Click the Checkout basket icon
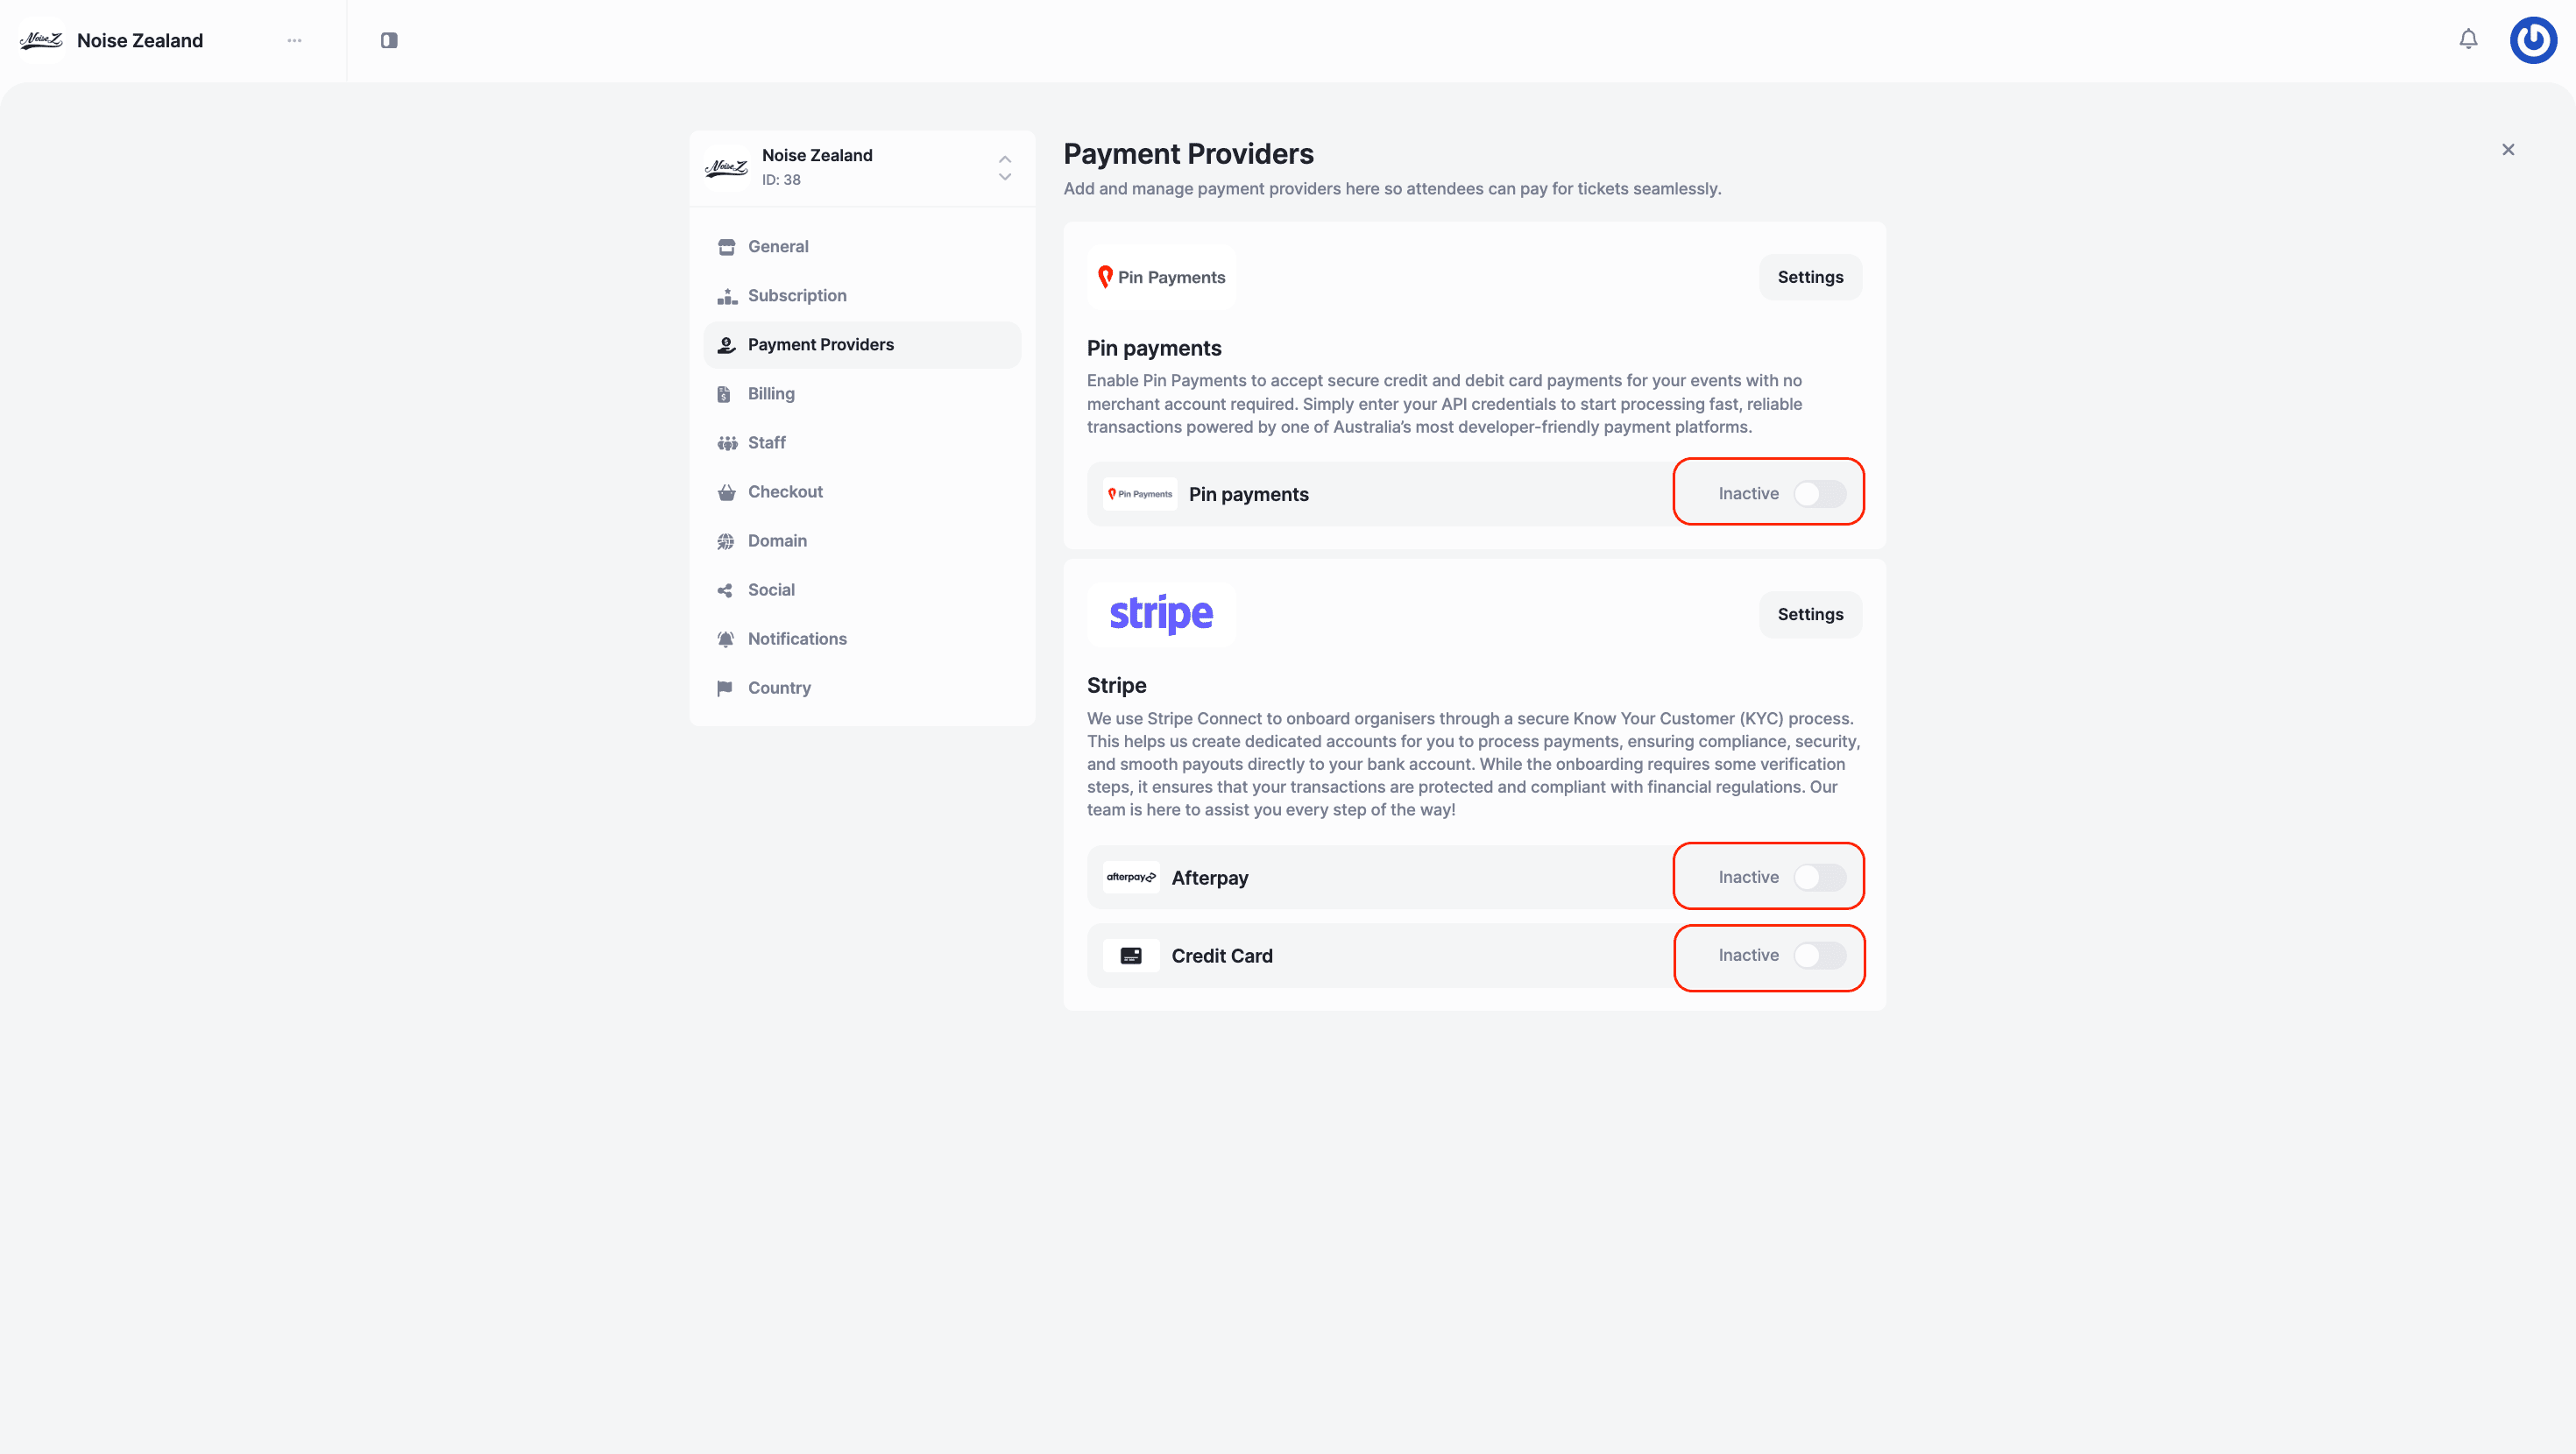This screenshot has height=1454, width=2576. (726, 492)
